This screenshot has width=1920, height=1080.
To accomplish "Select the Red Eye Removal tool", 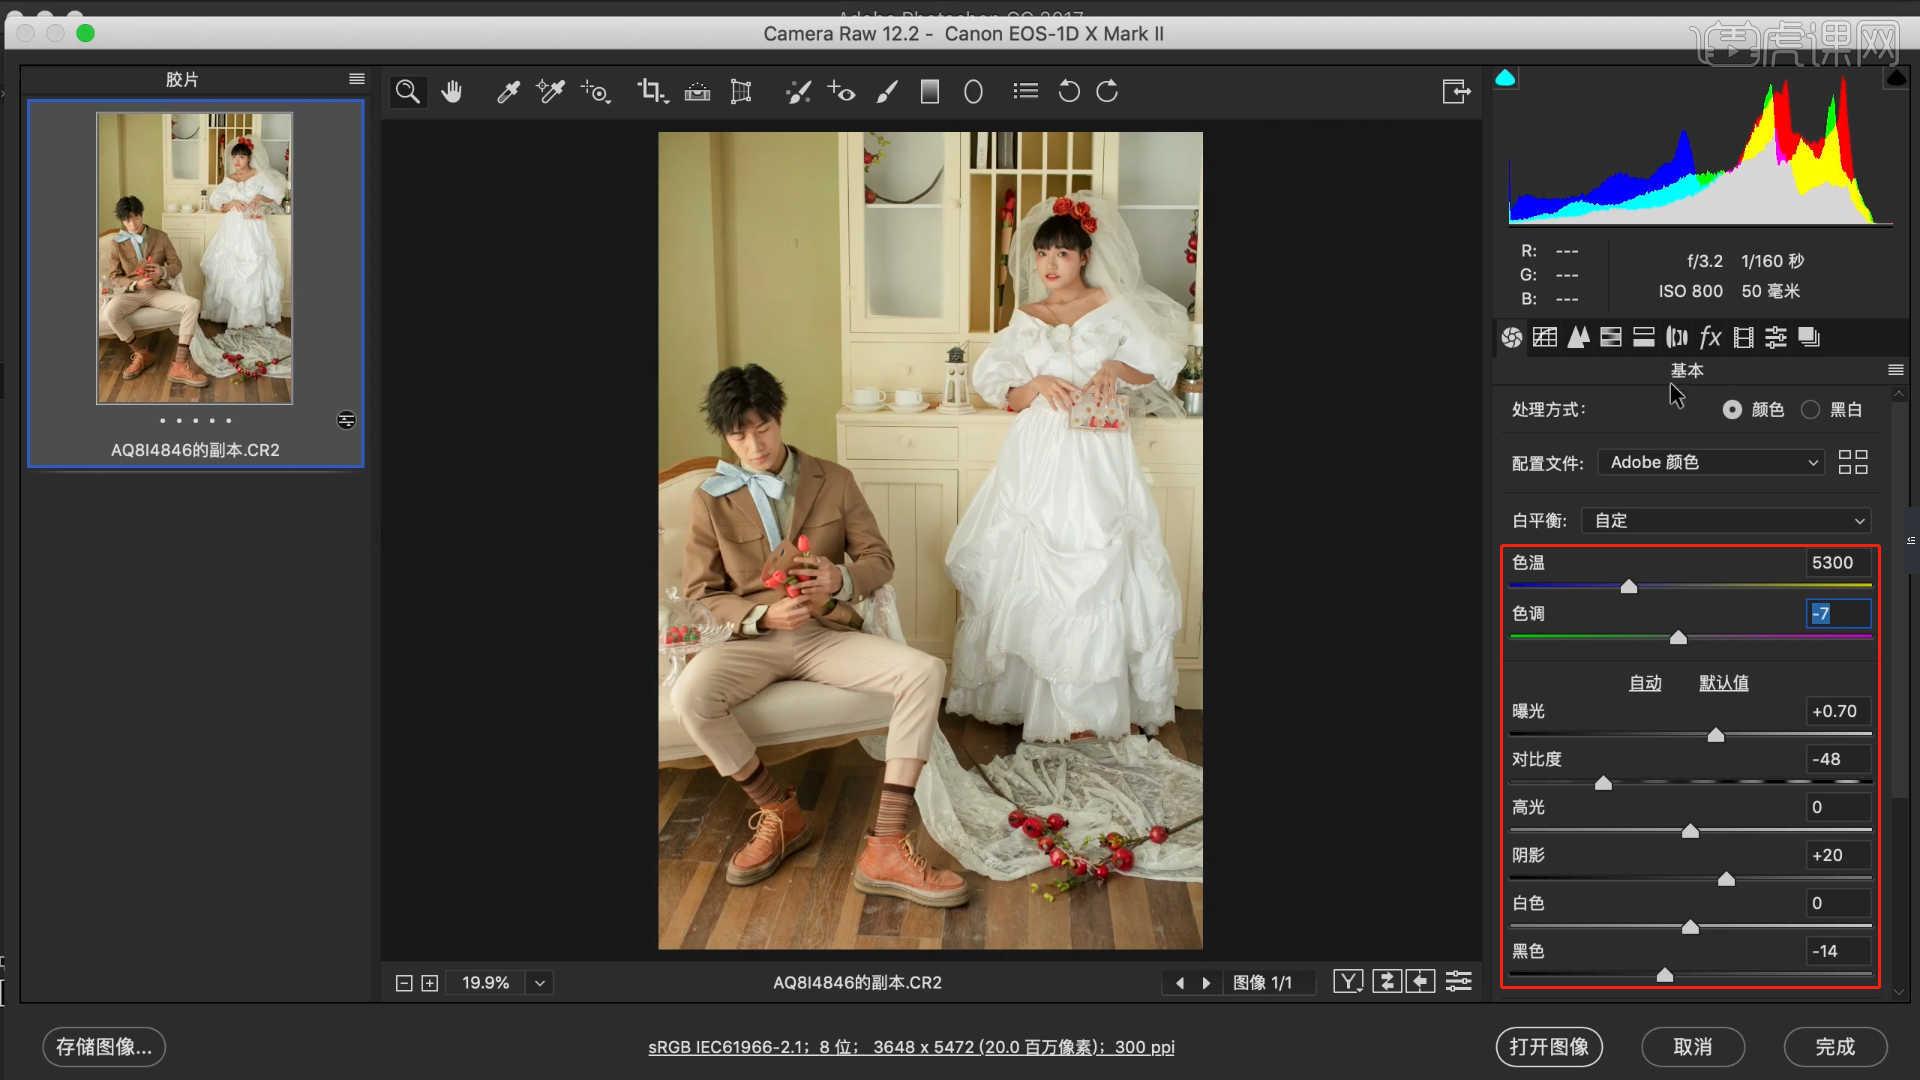I will (x=841, y=92).
